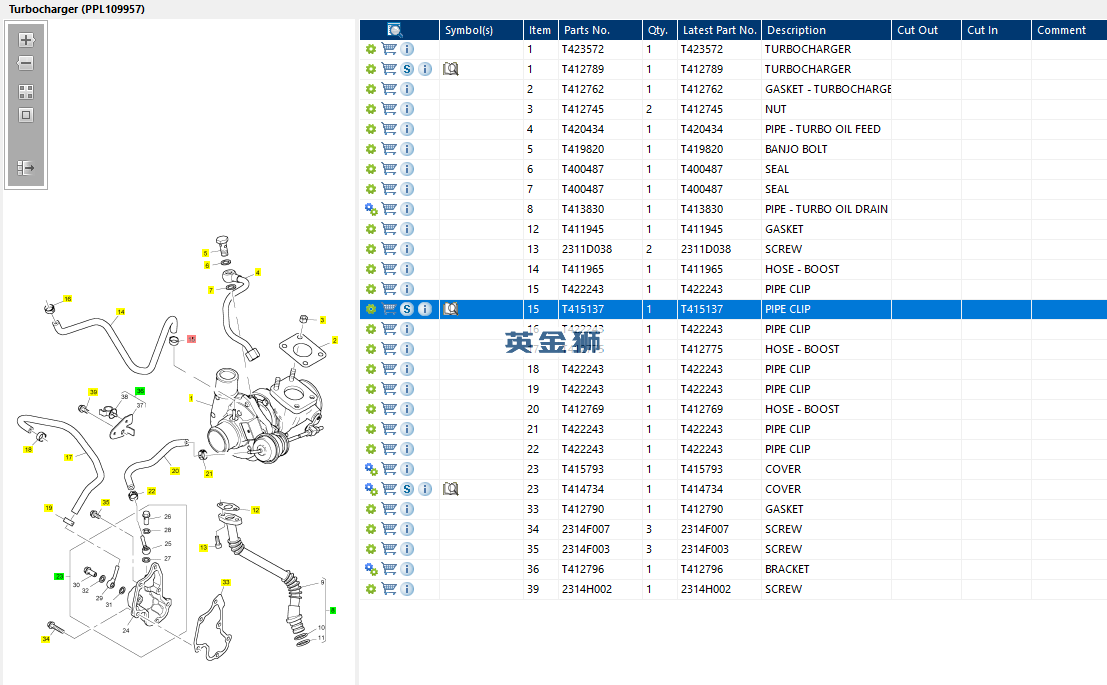Image resolution: width=1107 pixels, height=685 pixels.
Task: Click the single-square fit view icon
Action: 26,115
